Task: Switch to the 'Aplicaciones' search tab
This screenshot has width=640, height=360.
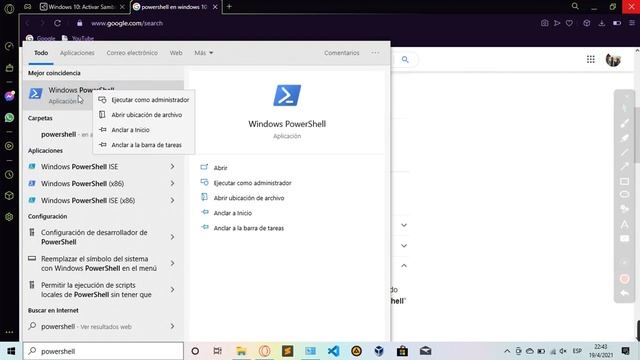Action: tap(77, 53)
